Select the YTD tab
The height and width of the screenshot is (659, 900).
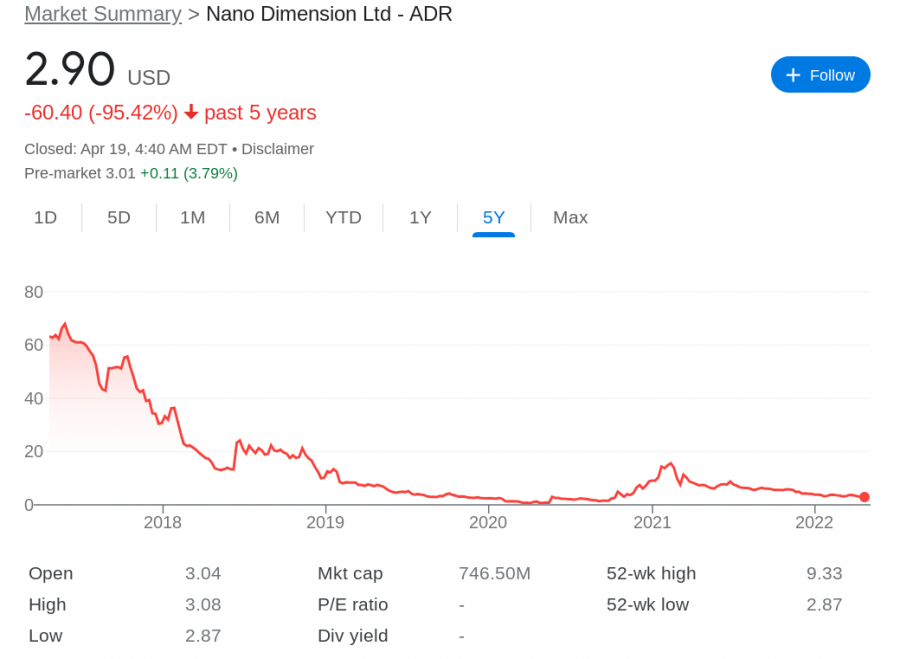coord(343,218)
